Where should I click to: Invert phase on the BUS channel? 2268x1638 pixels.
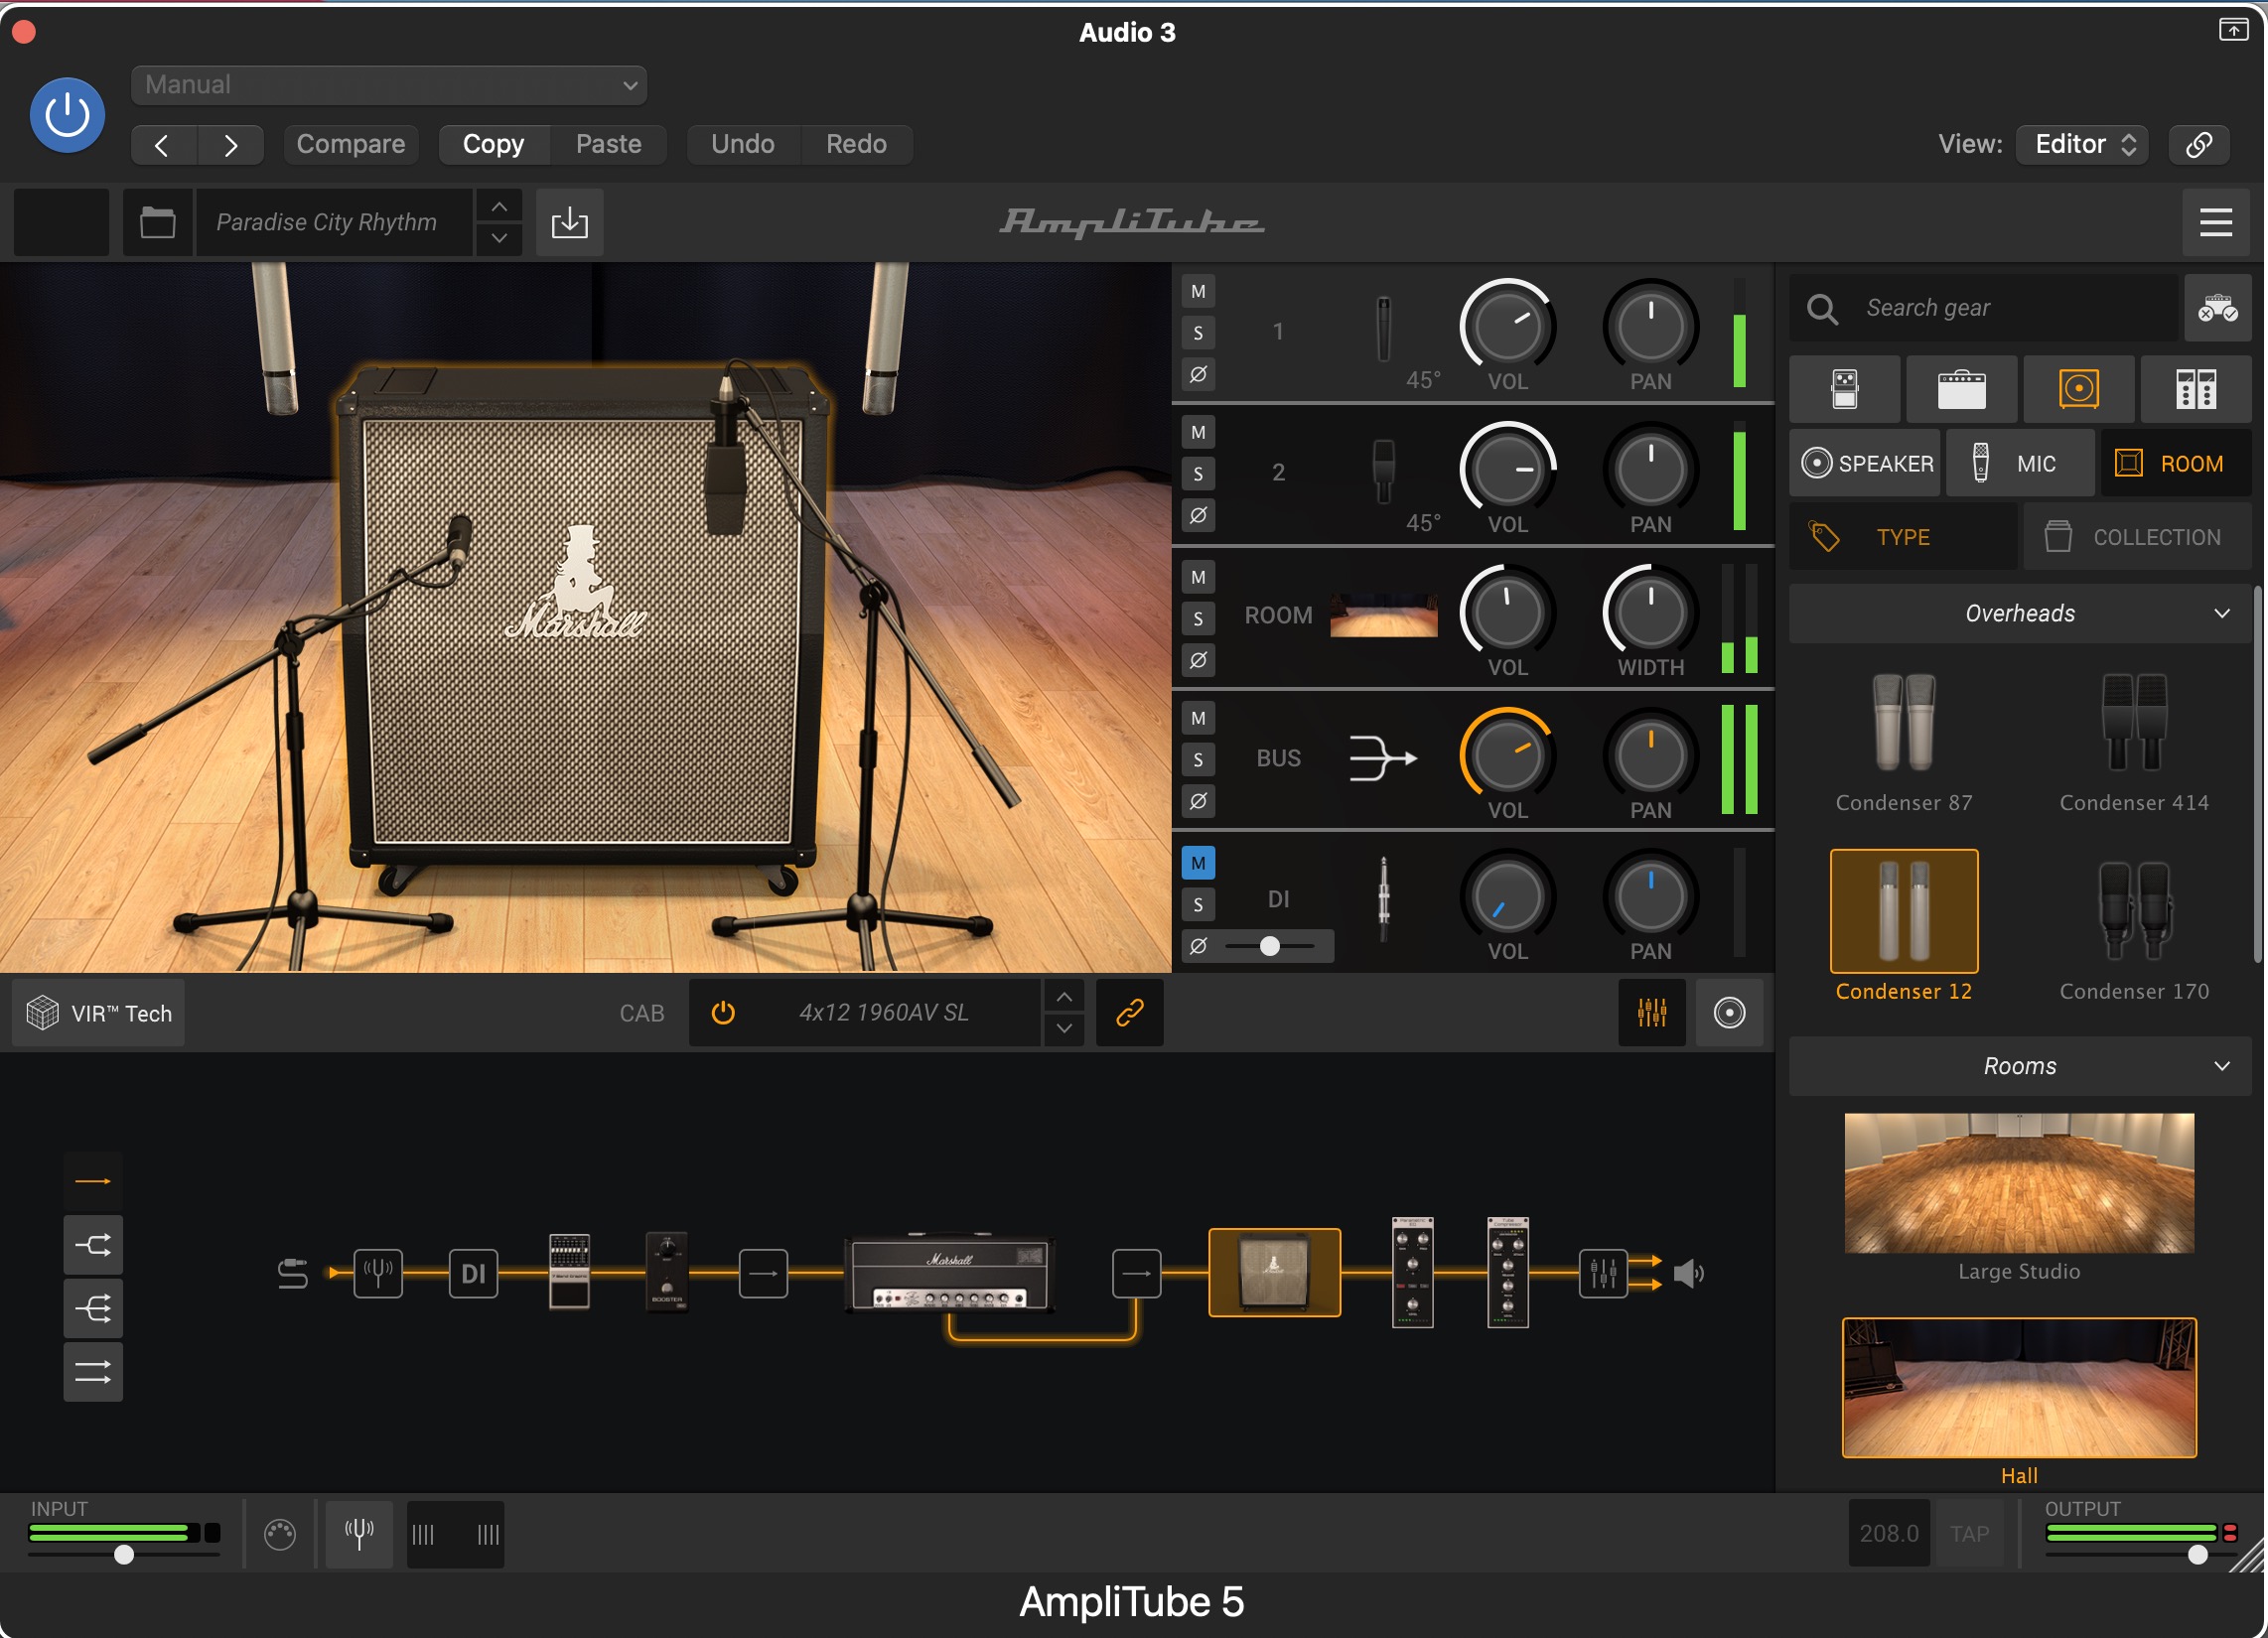coord(1198,801)
